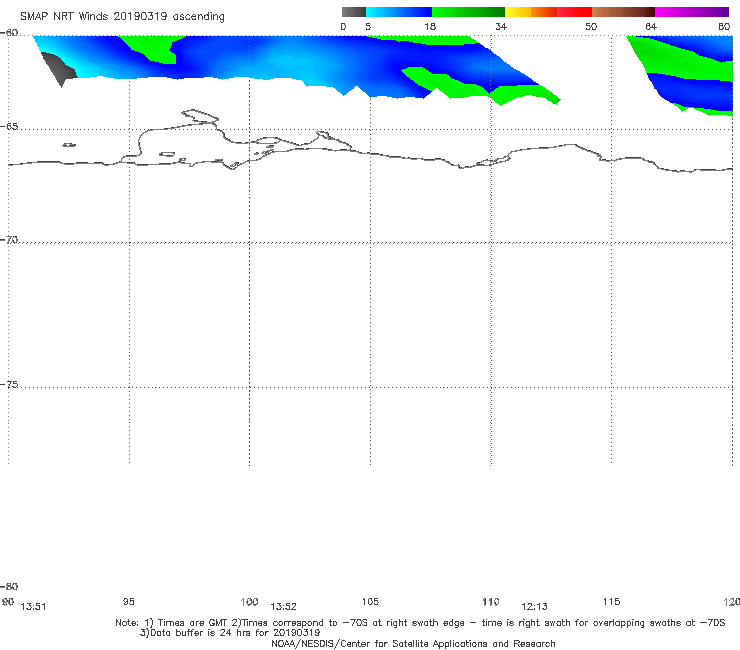
Task: Click the note 'Times are GMT' line
Action: (x=420, y=623)
